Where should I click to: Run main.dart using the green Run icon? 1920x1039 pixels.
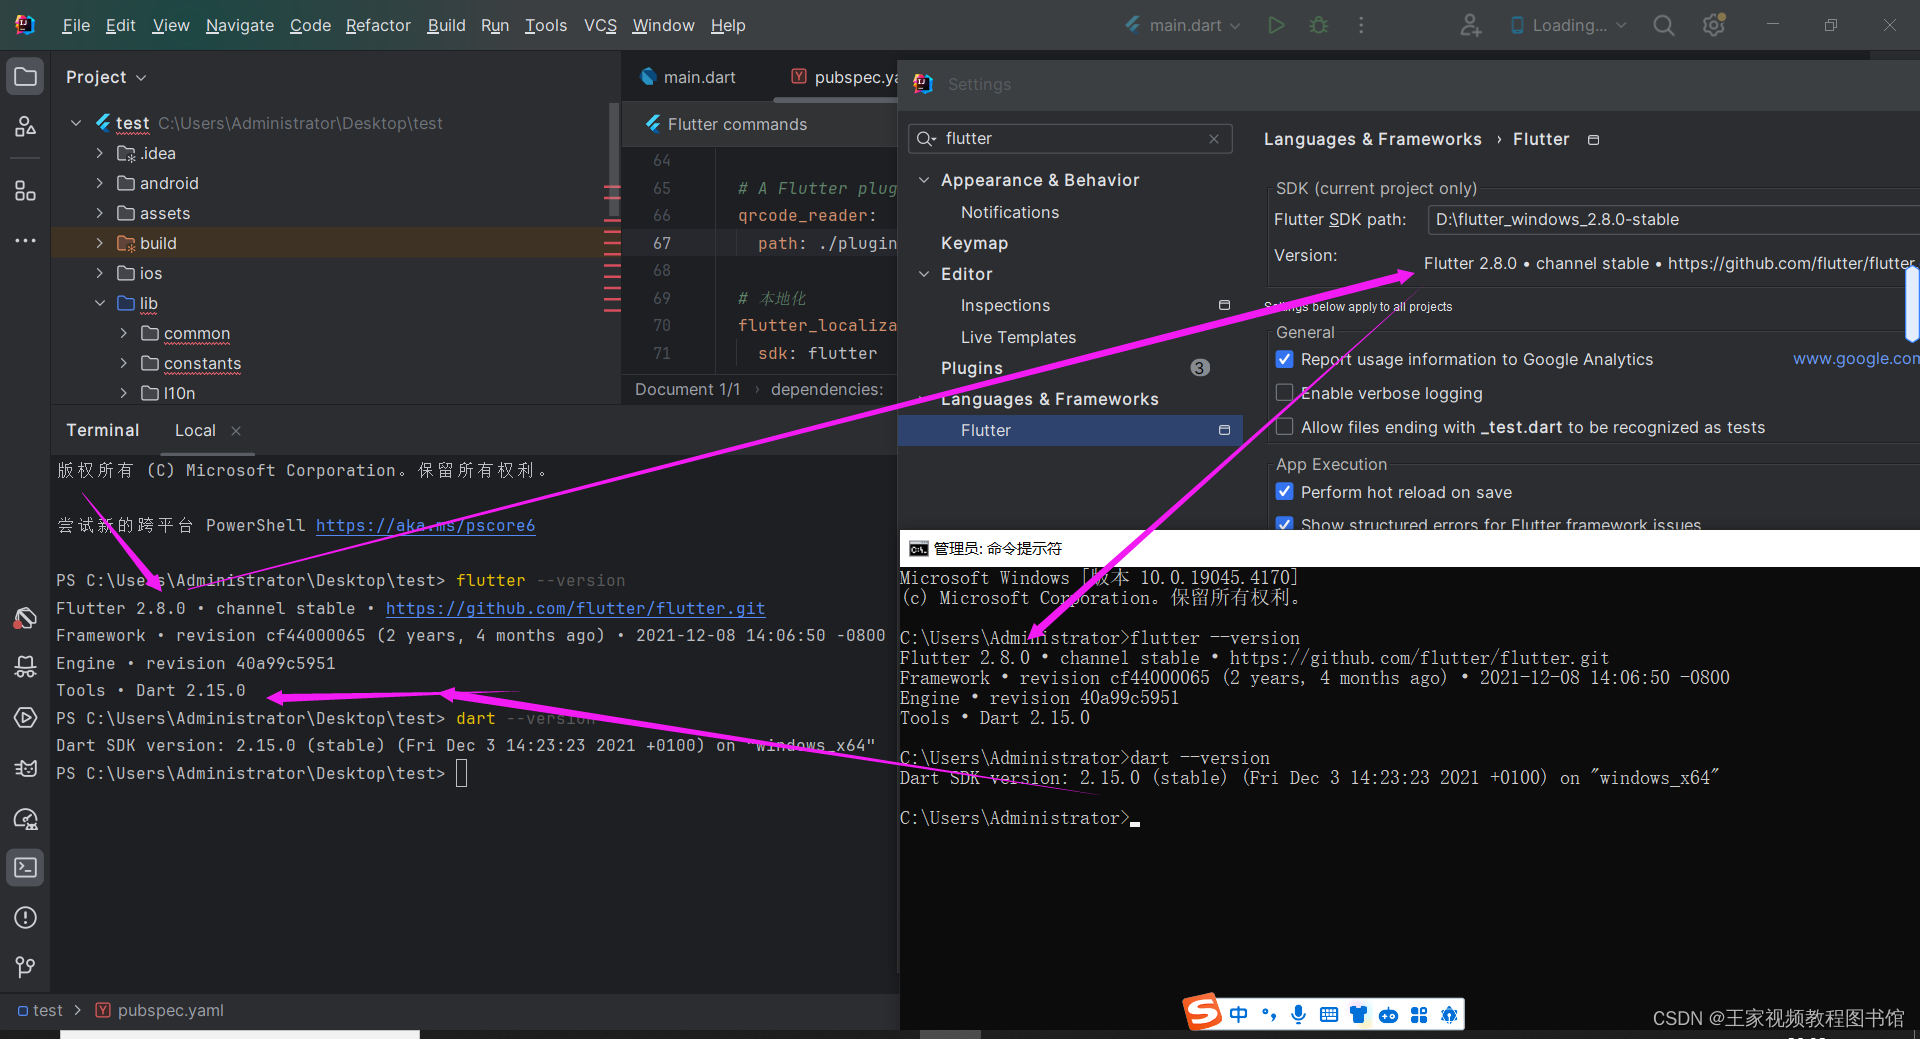click(1275, 24)
